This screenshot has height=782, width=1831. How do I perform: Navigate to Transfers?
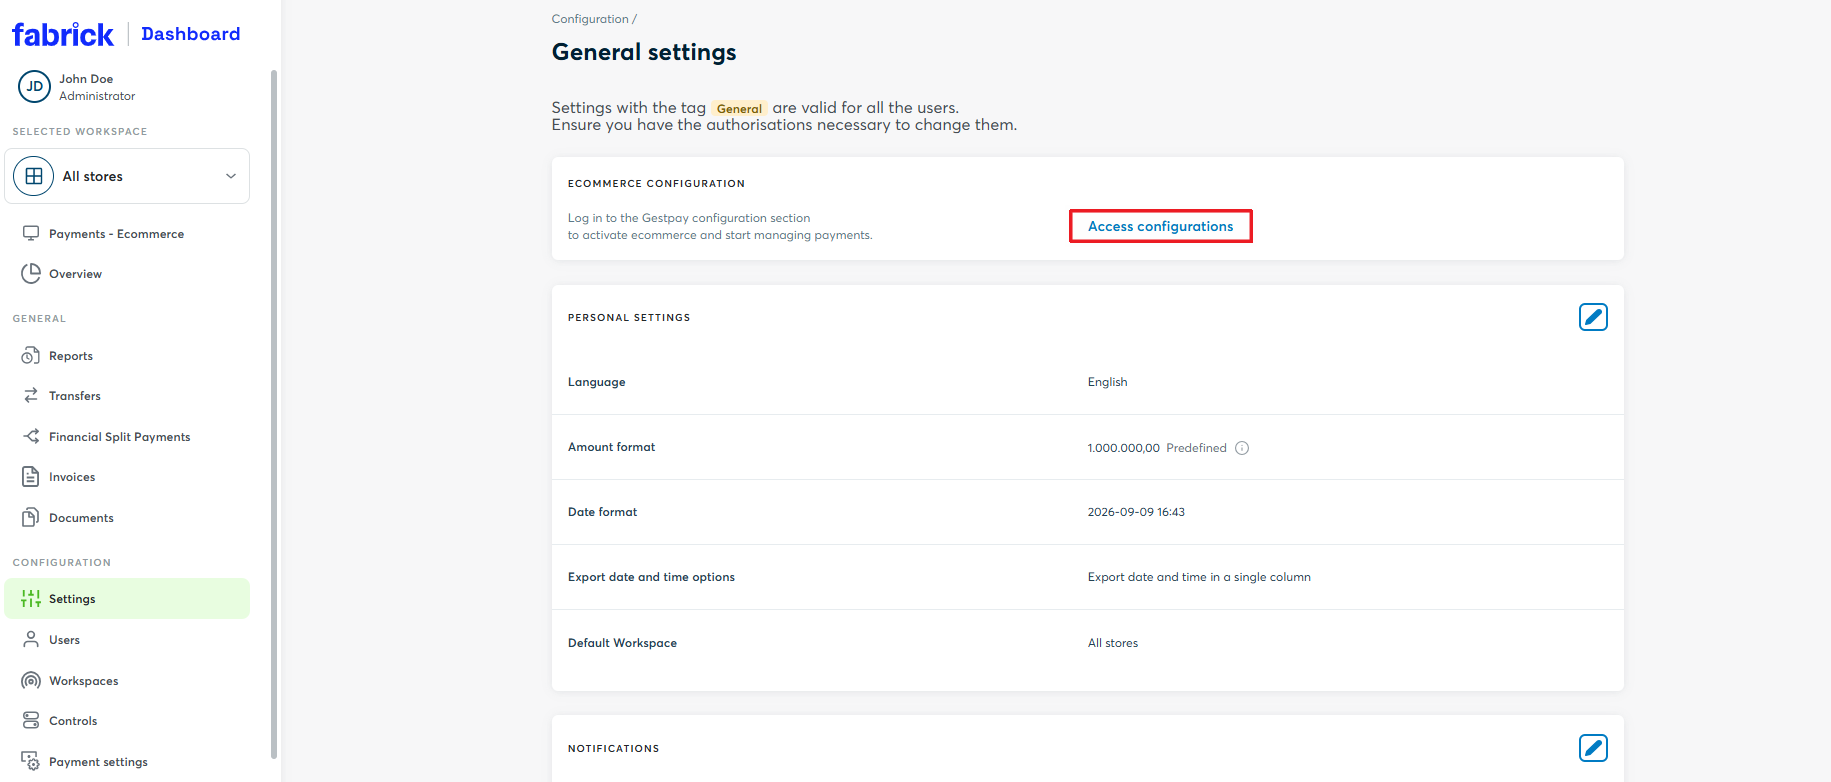click(x=127, y=396)
